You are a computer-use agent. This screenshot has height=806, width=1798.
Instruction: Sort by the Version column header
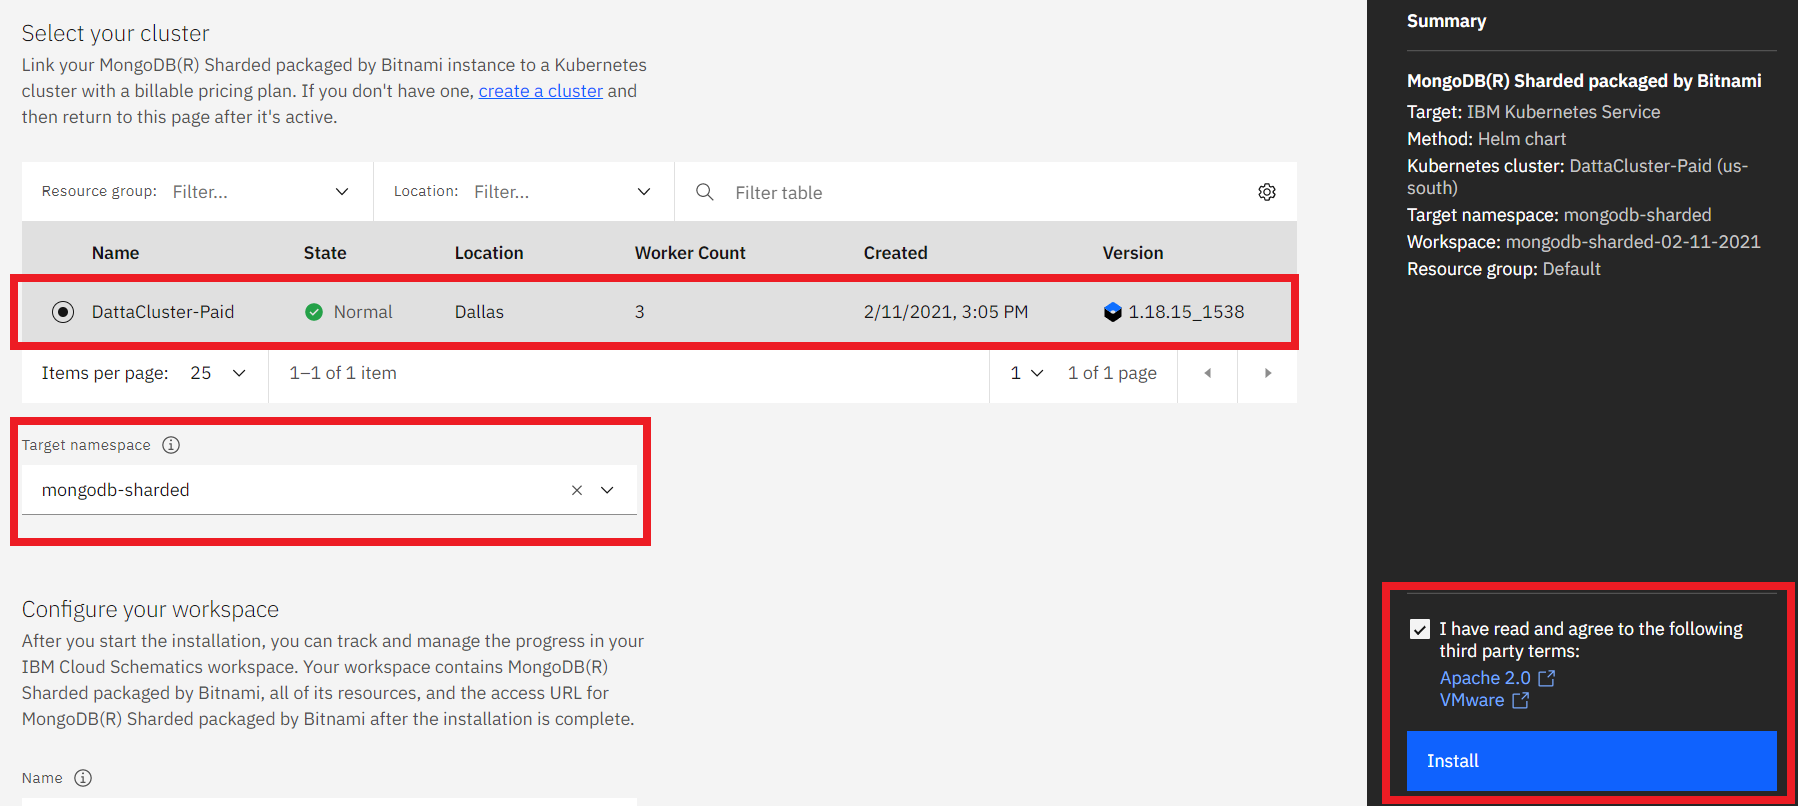click(1133, 253)
